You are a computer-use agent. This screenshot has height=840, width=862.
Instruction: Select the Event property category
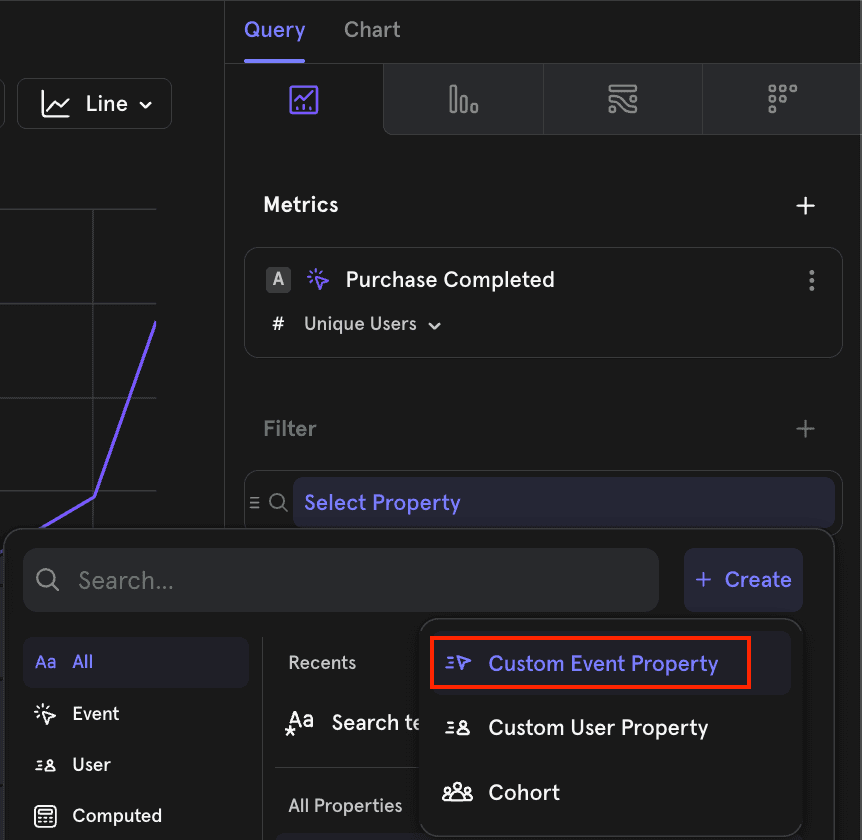tap(95, 714)
